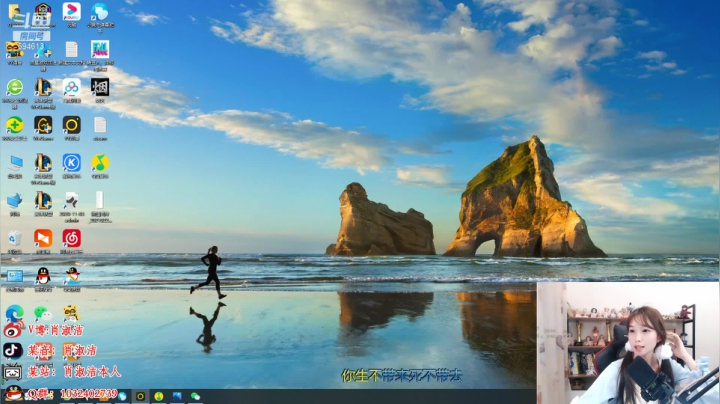Image resolution: width=720 pixels, height=404 pixels.
Task: Open the WeGame black and gold G icon
Action: pyautogui.click(x=43, y=125)
